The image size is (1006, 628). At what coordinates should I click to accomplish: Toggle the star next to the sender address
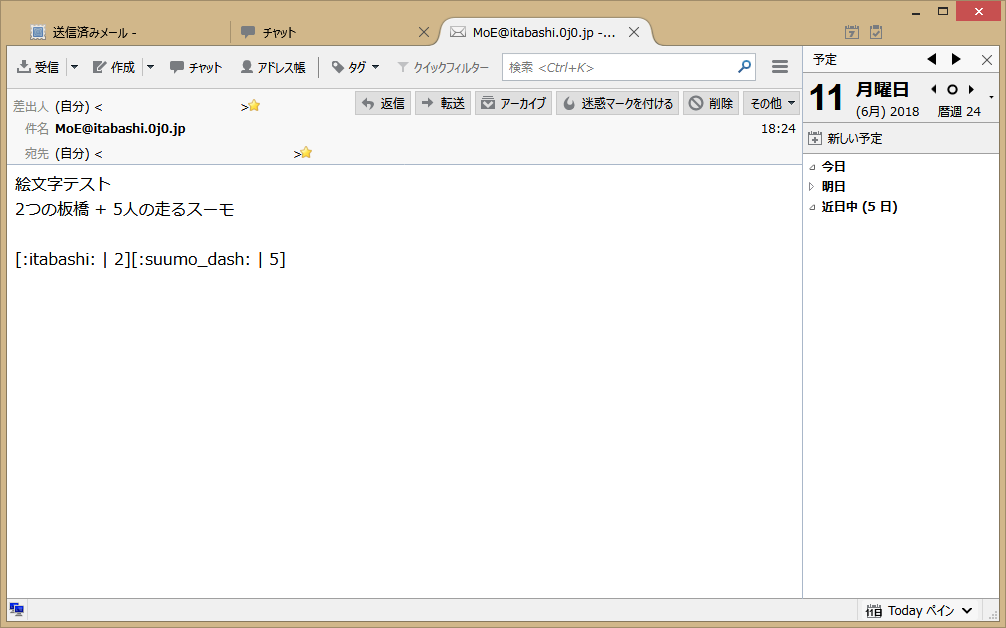pyautogui.click(x=254, y=105)
